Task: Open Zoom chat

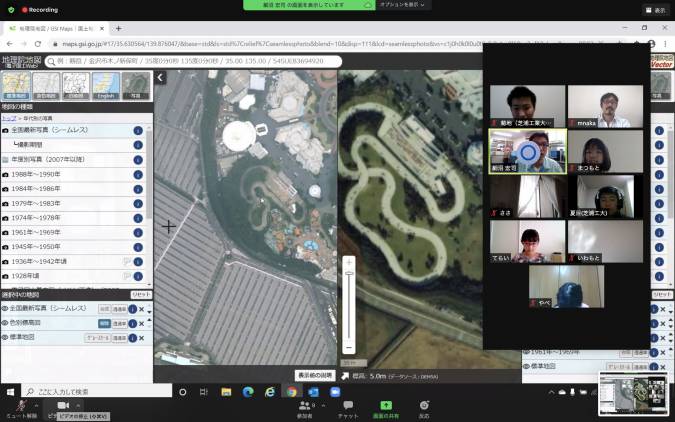Action: [348, 410]
